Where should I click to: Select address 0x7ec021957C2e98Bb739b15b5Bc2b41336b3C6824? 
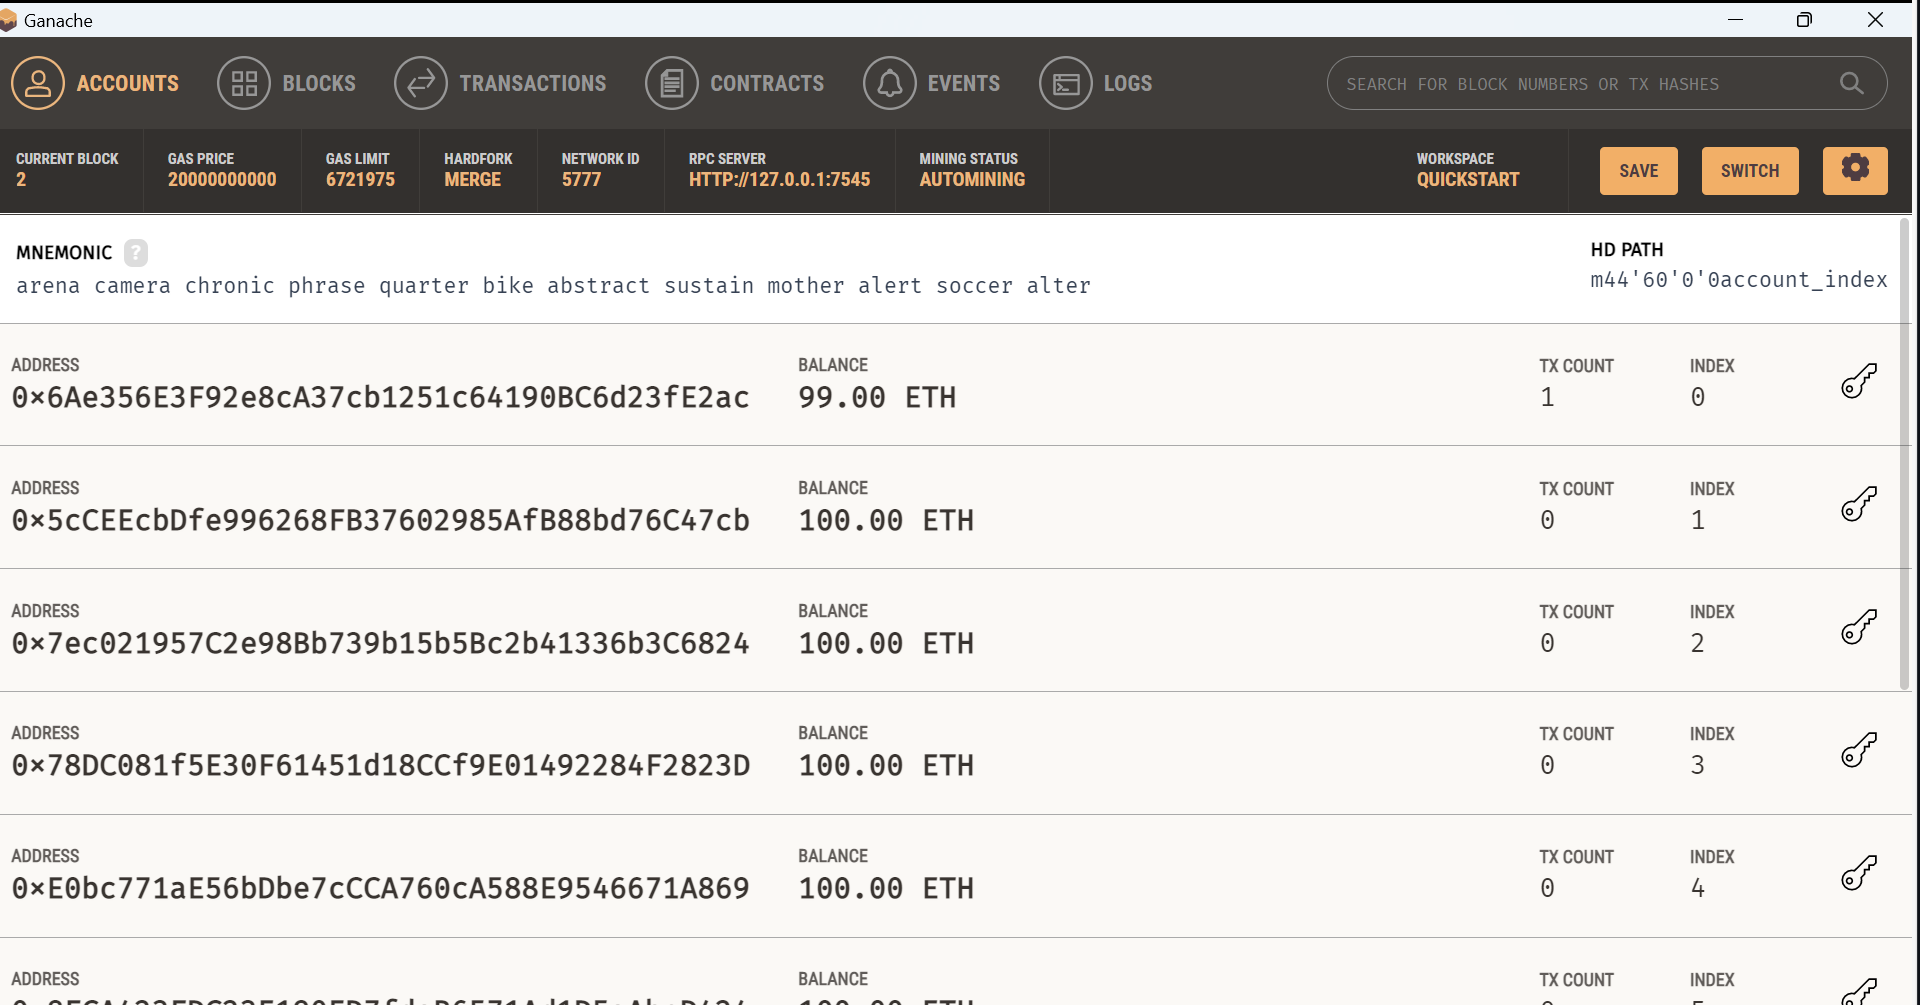coord(380,644)
